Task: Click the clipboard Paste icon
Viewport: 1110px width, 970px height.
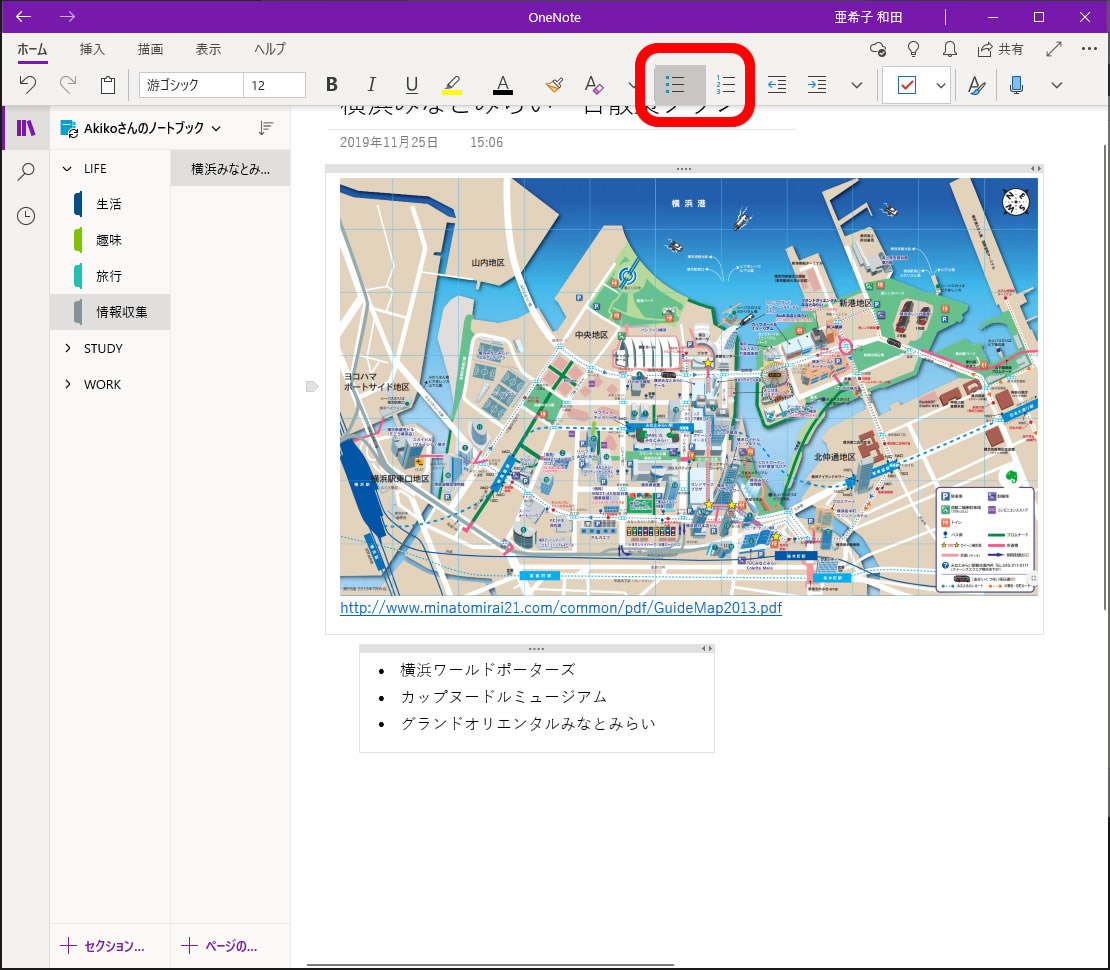Action: [107, 85]
